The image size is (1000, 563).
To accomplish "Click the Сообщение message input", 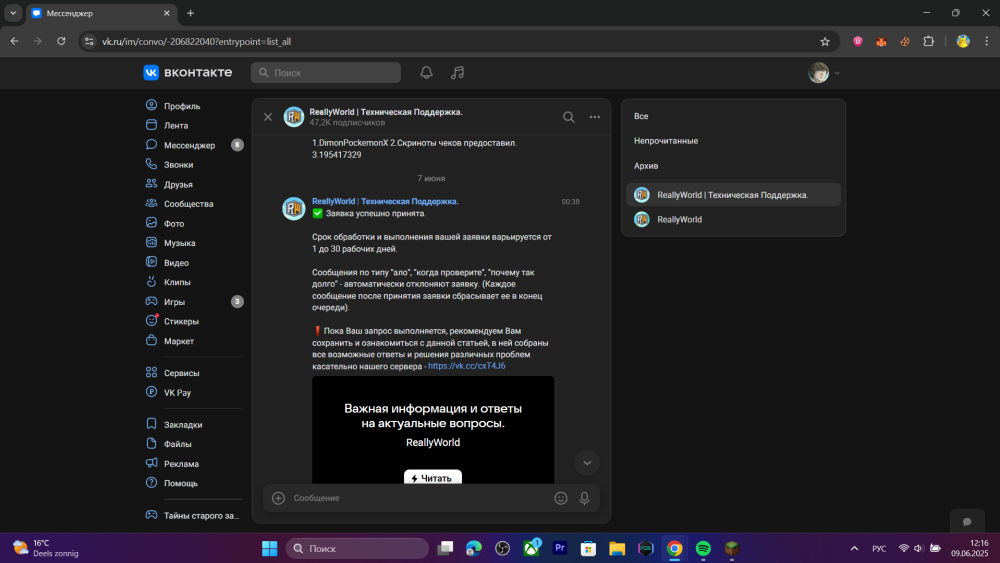I will coord(420,498).
